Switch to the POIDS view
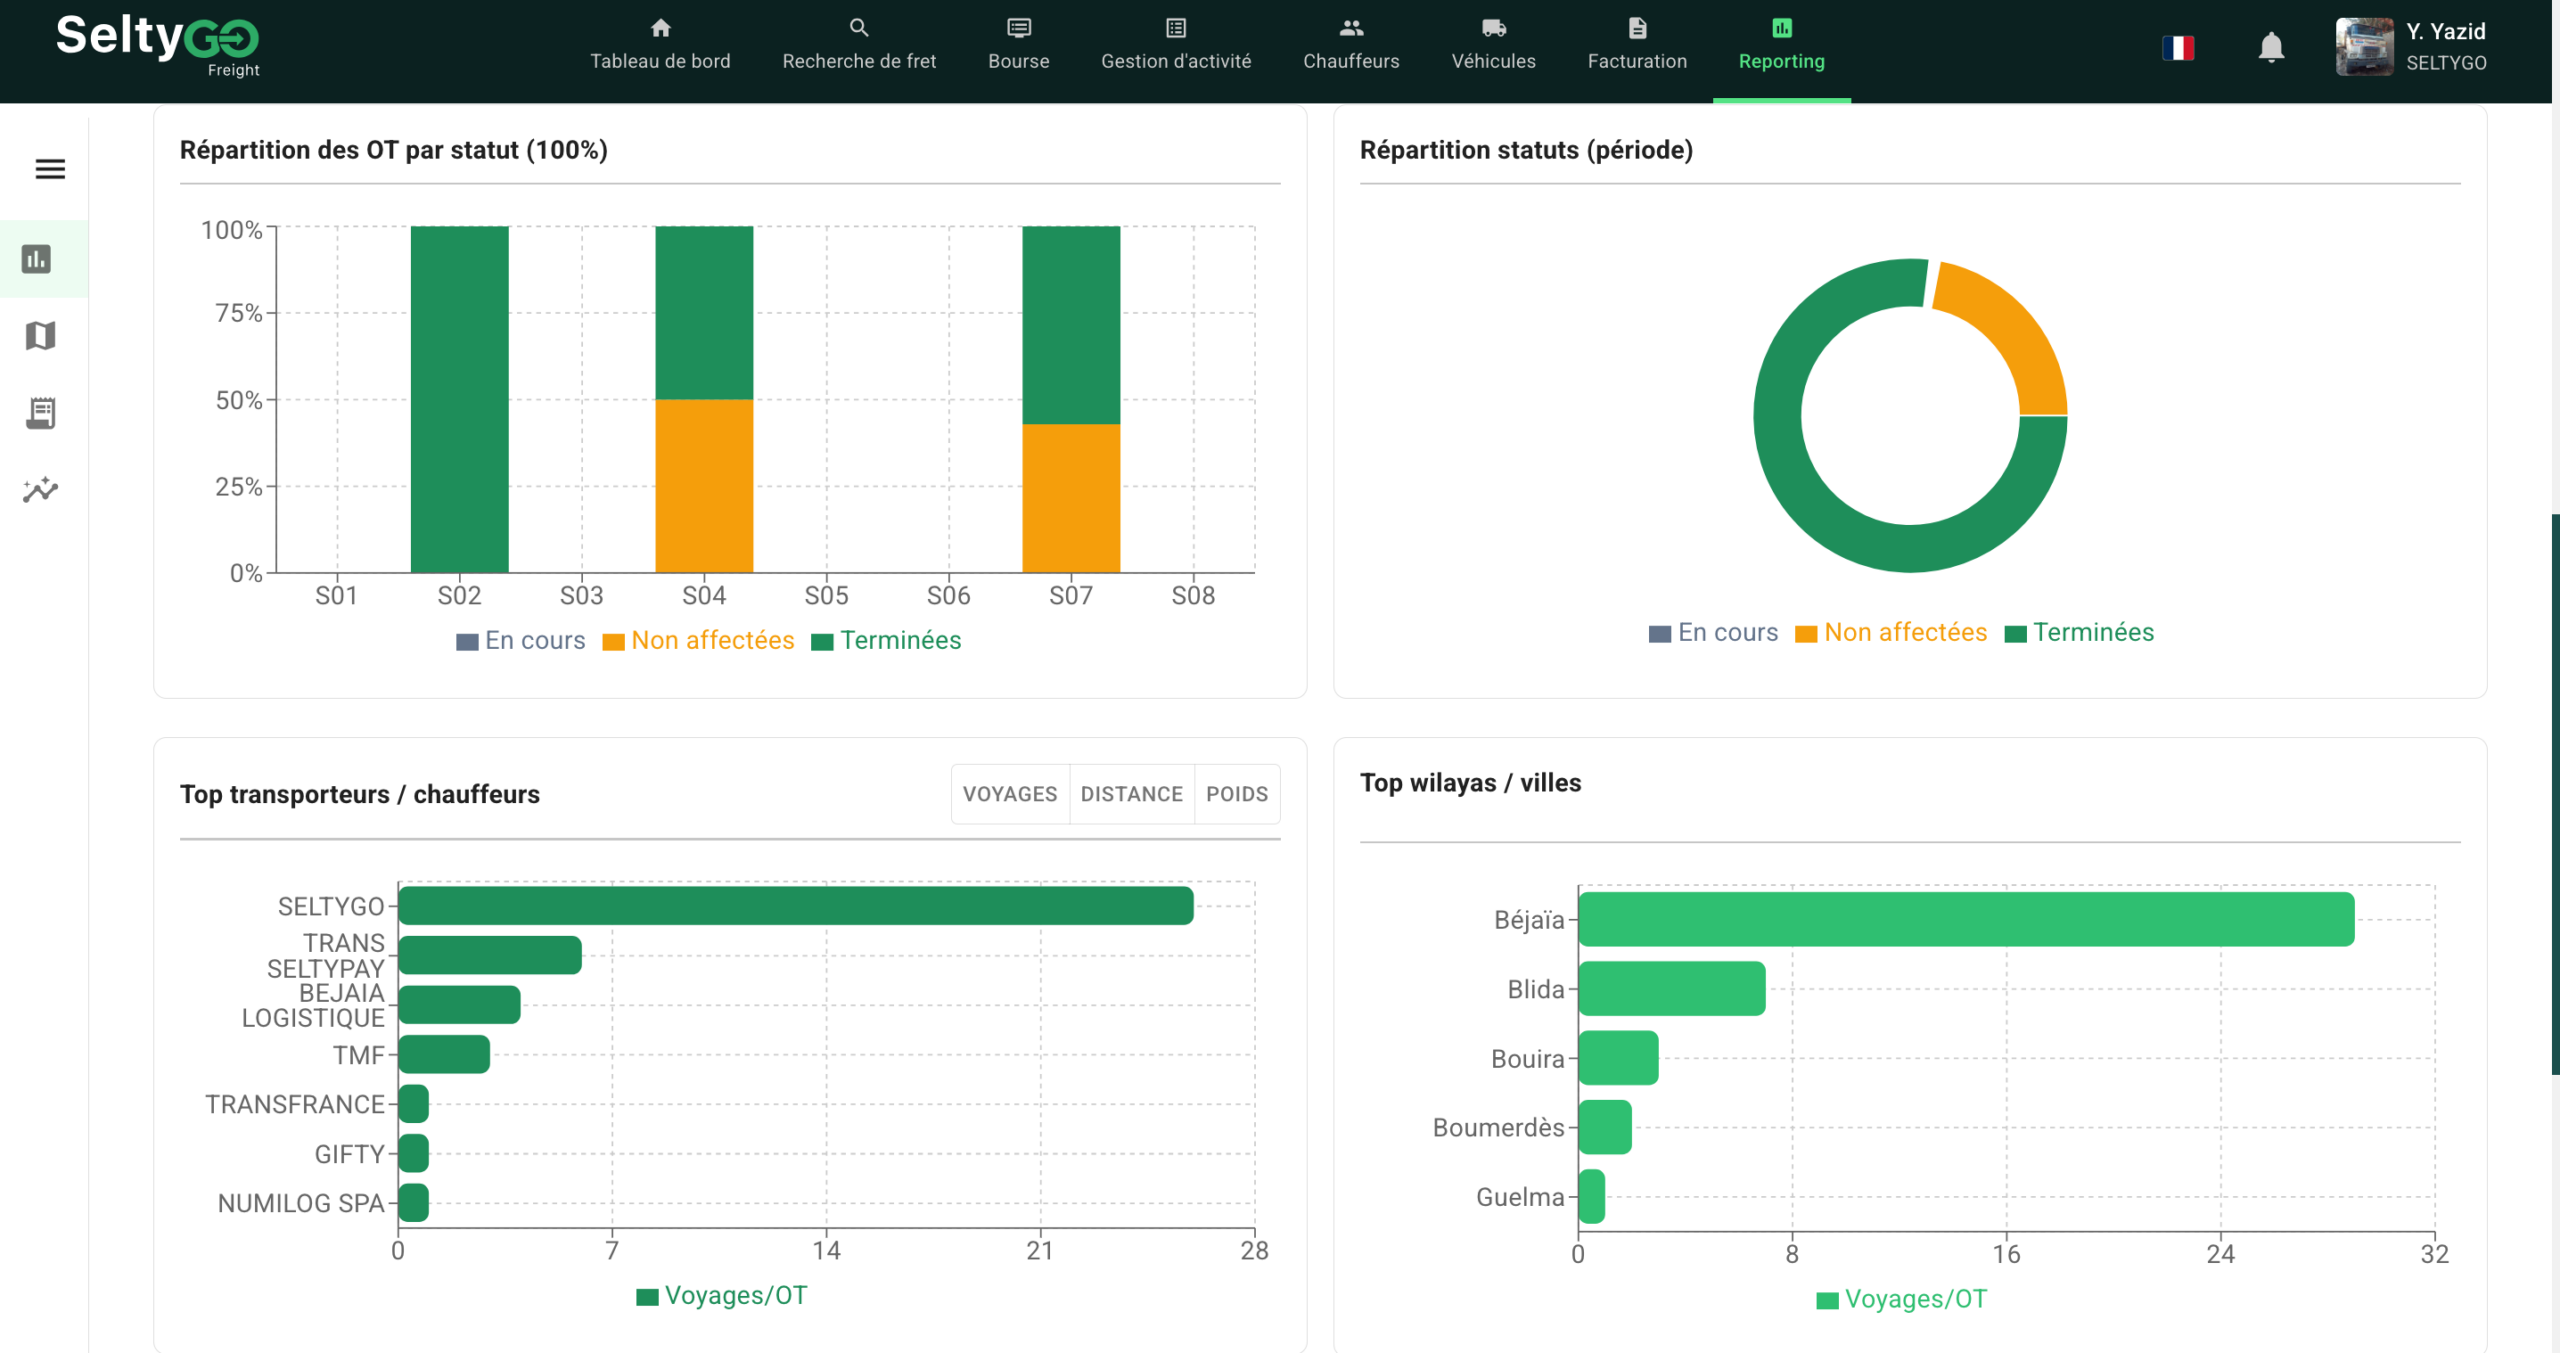The height and width of the screenshot is (1353, 2560). click(1236, 794)
